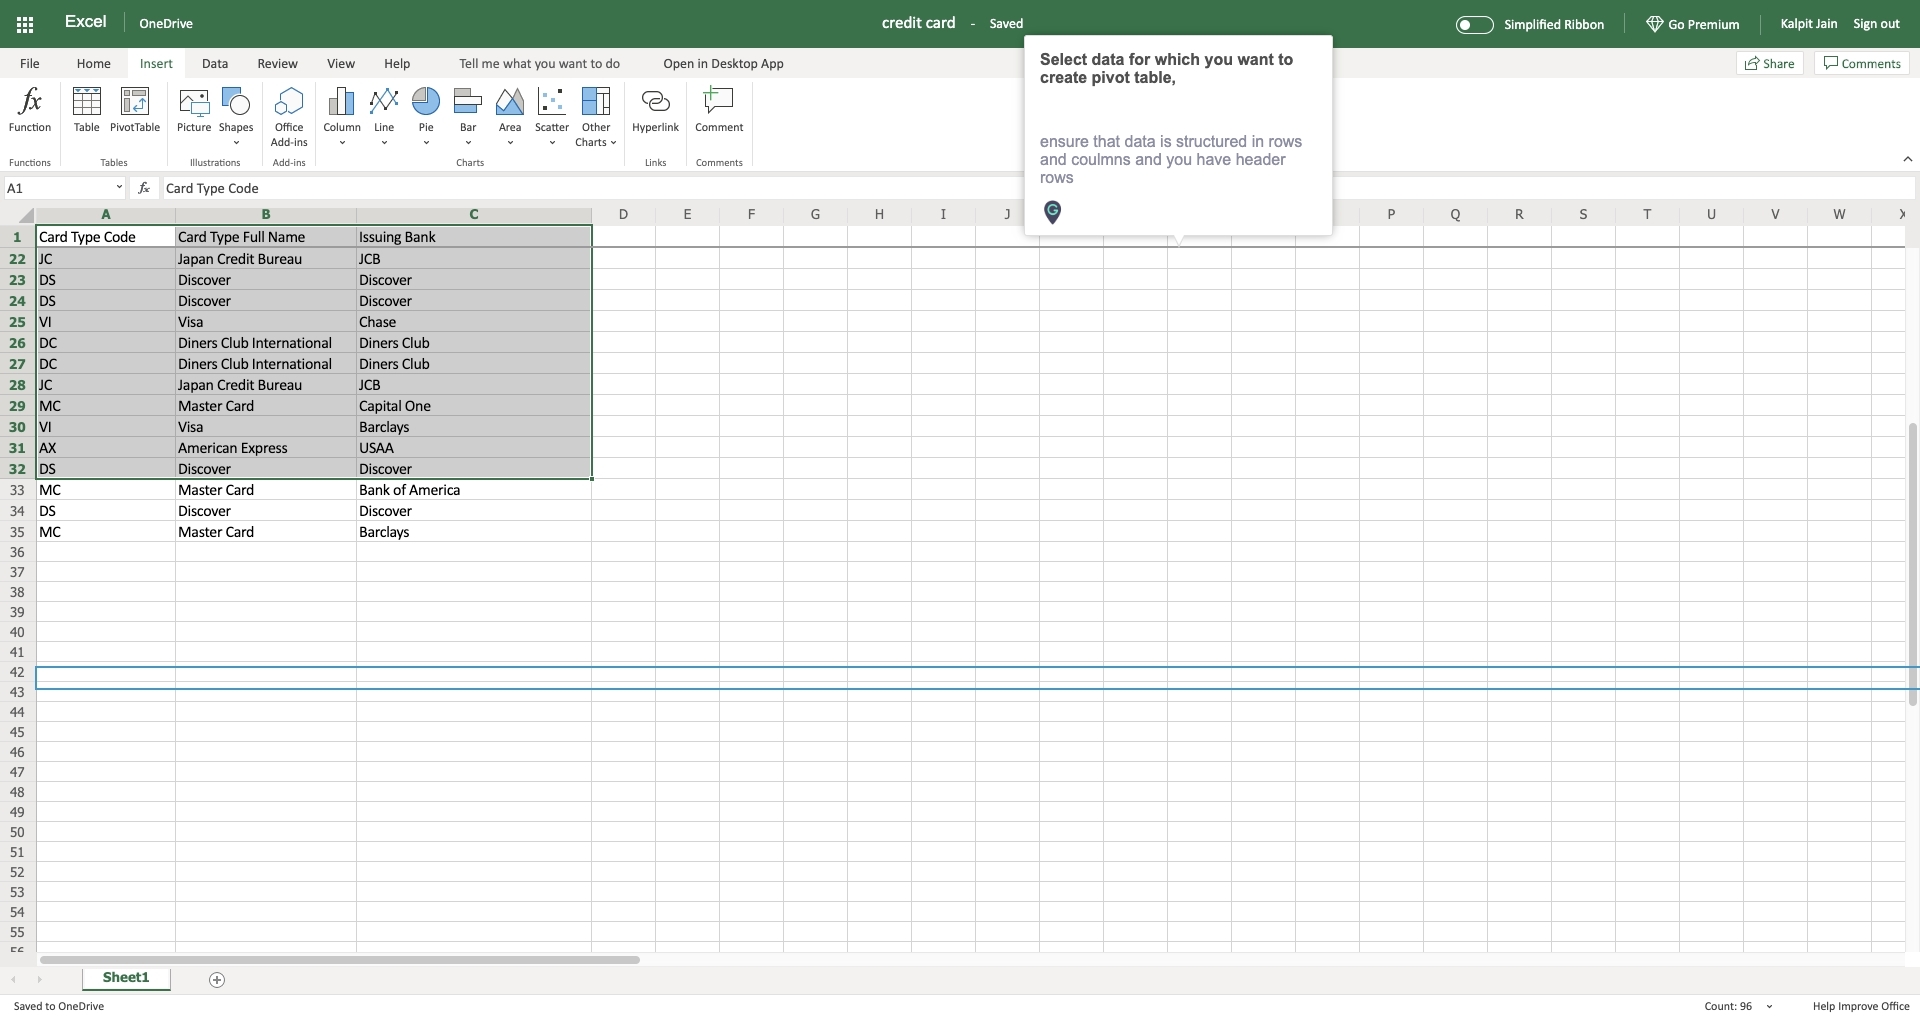
Task: Expand the Line chart dropdown arrow
Action: coord(384,143)
